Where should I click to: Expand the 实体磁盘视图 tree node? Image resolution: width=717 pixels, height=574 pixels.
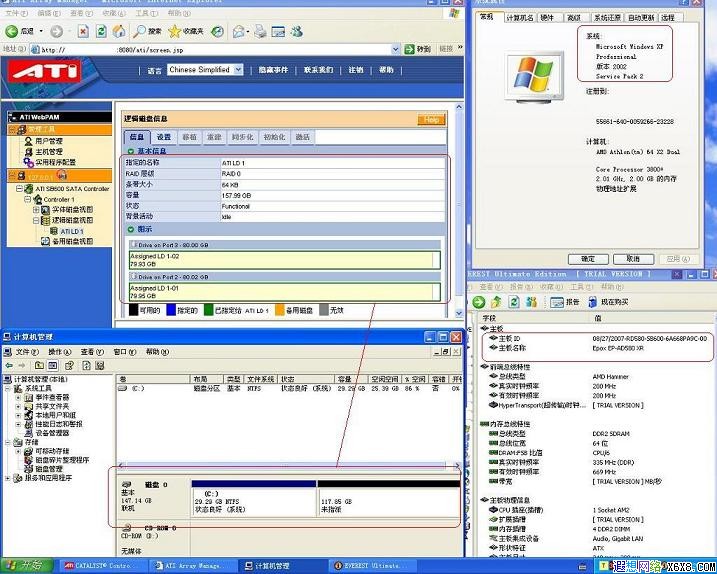point(36,210)
